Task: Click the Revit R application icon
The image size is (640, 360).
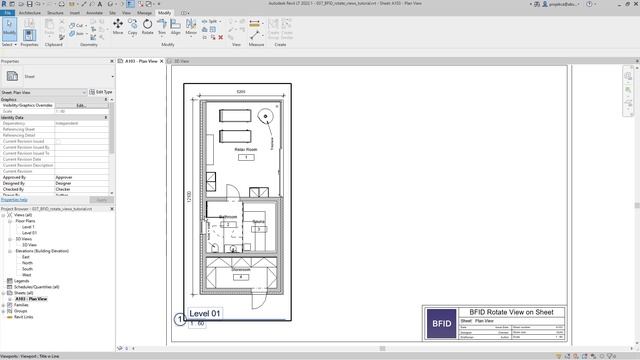Action: click(x=4, y=4)
